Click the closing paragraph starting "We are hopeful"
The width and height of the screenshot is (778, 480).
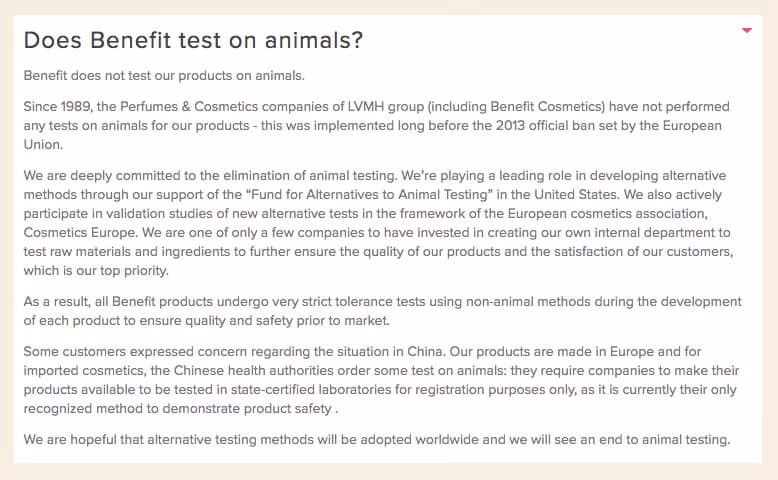click(377, 439)
